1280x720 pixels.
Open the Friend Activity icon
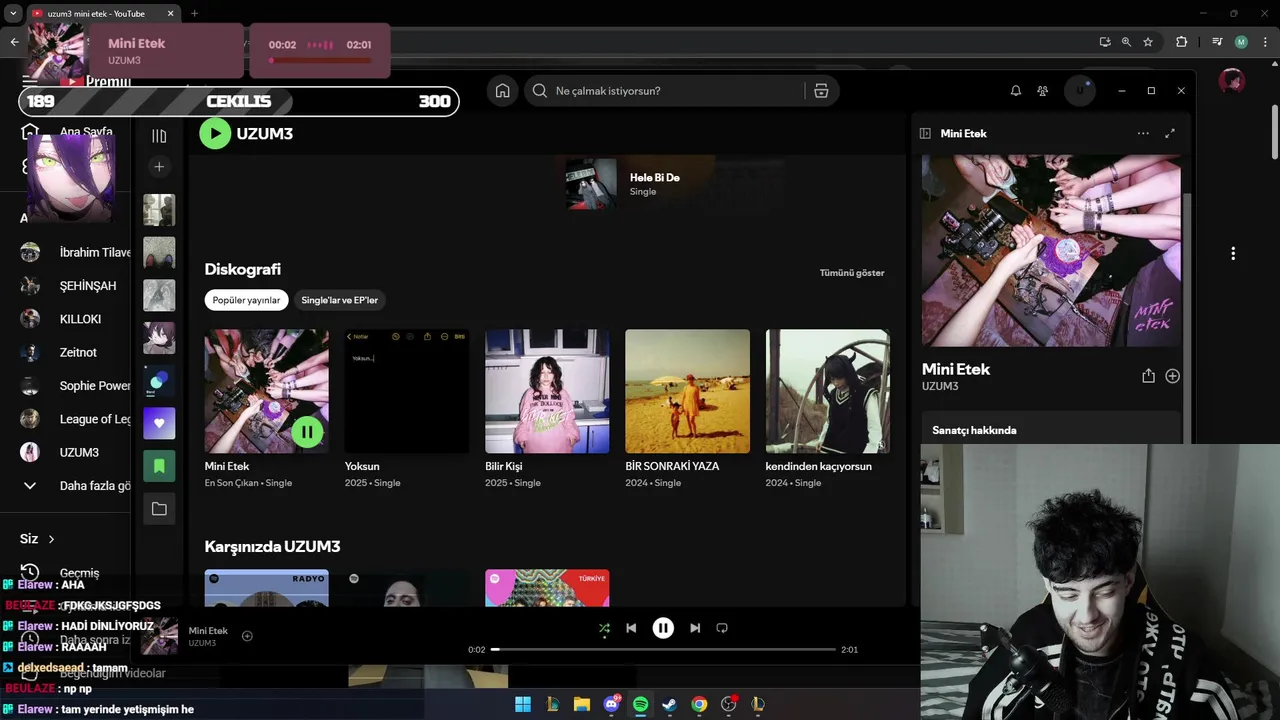point(1043,91)
